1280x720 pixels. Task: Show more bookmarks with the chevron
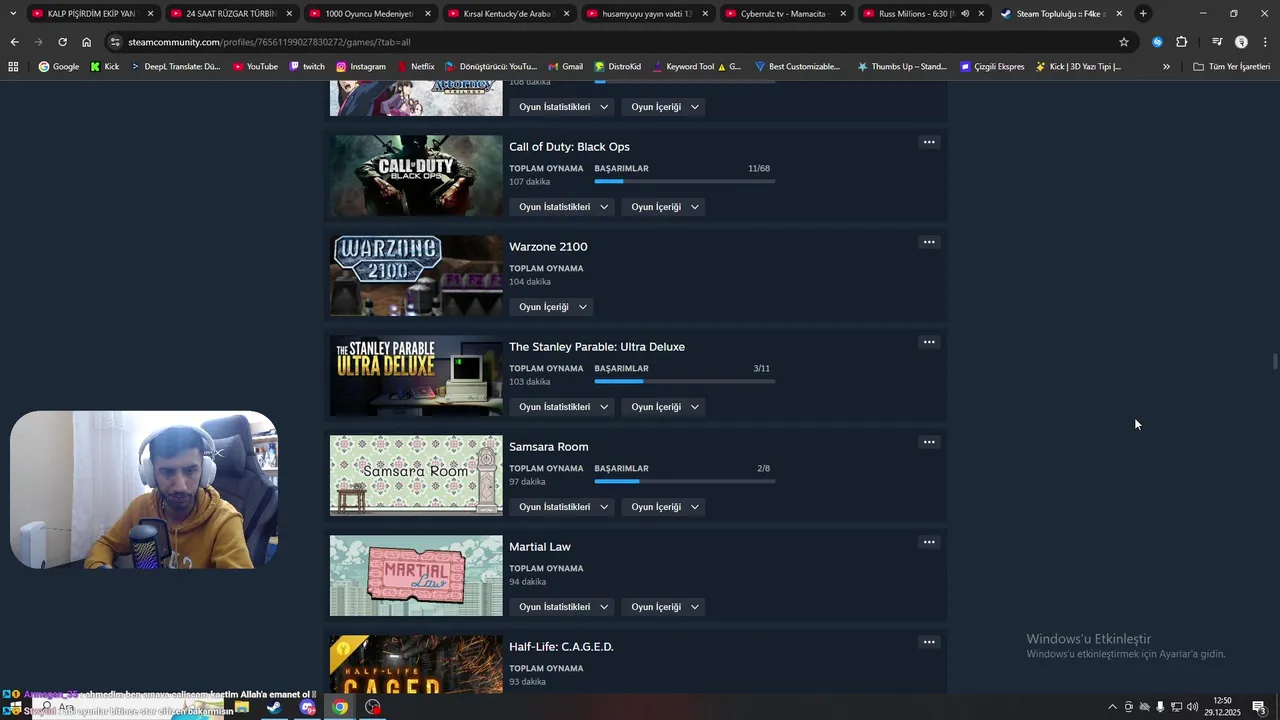(x=1166, y=67)
